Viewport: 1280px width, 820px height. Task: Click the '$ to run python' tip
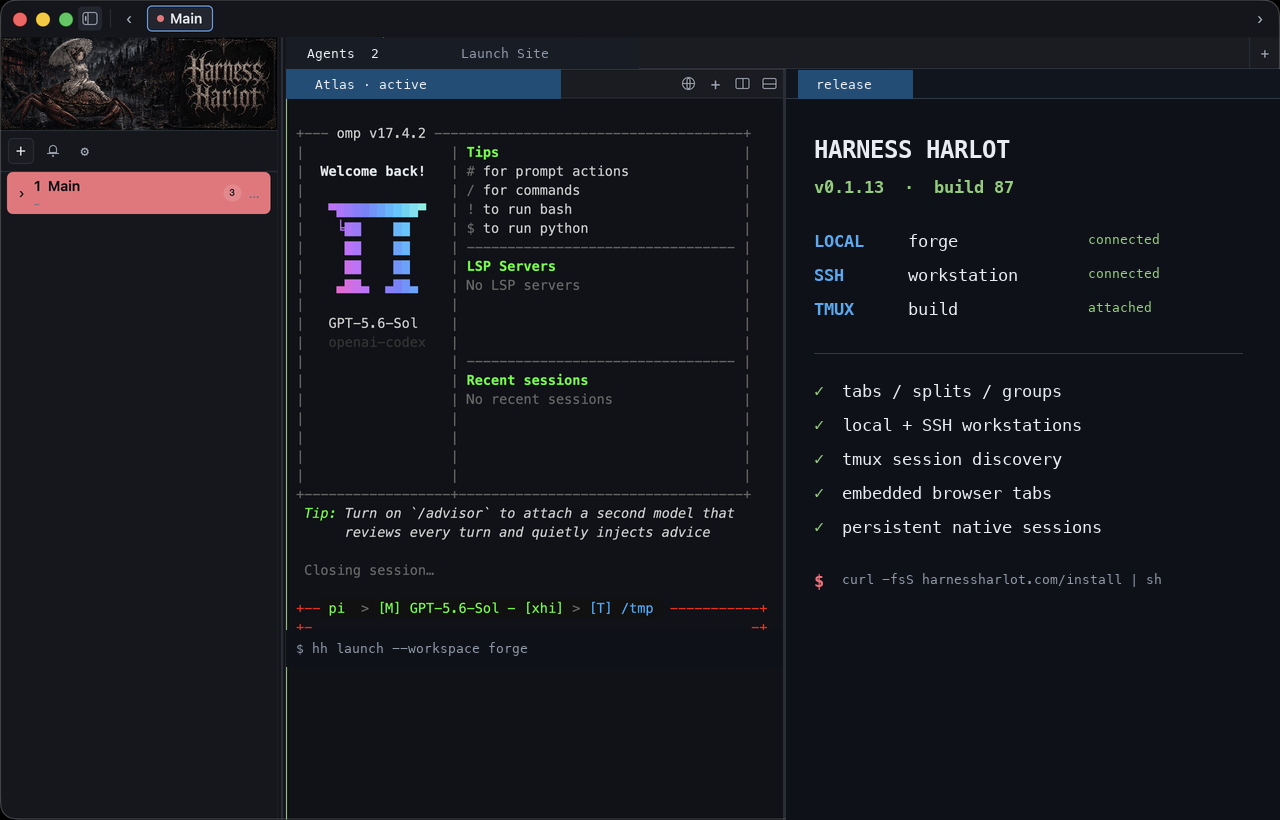pyautogui.click(x=527, y=228)
